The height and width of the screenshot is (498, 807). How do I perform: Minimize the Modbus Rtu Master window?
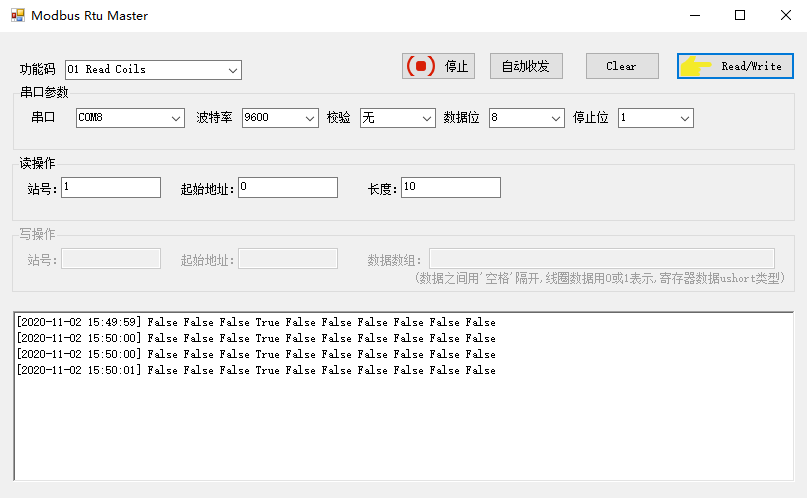(695, 15)
